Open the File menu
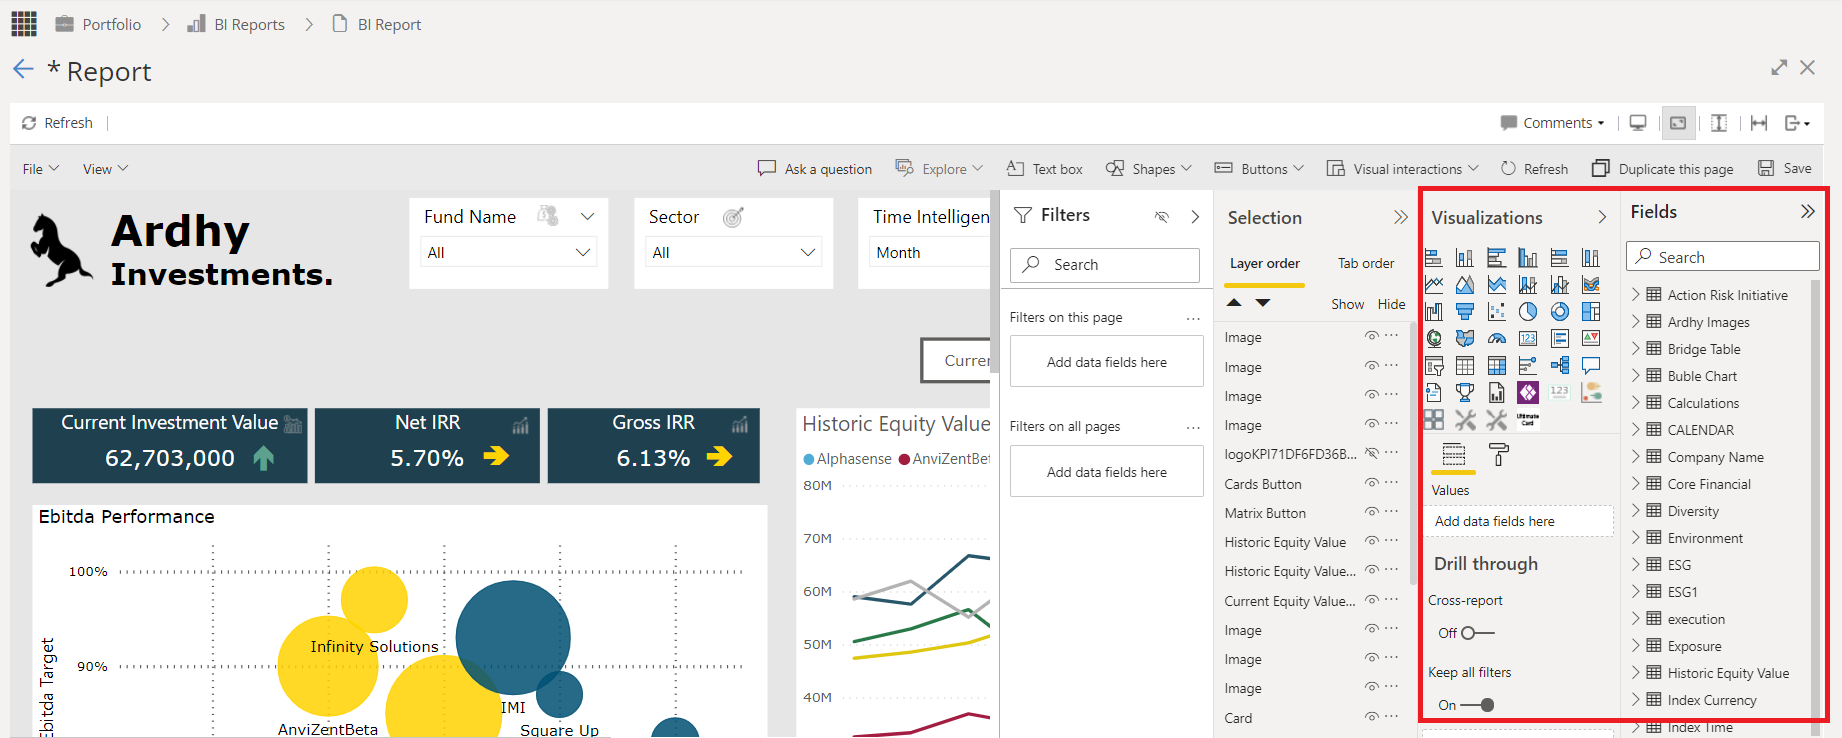 point(41,169)
